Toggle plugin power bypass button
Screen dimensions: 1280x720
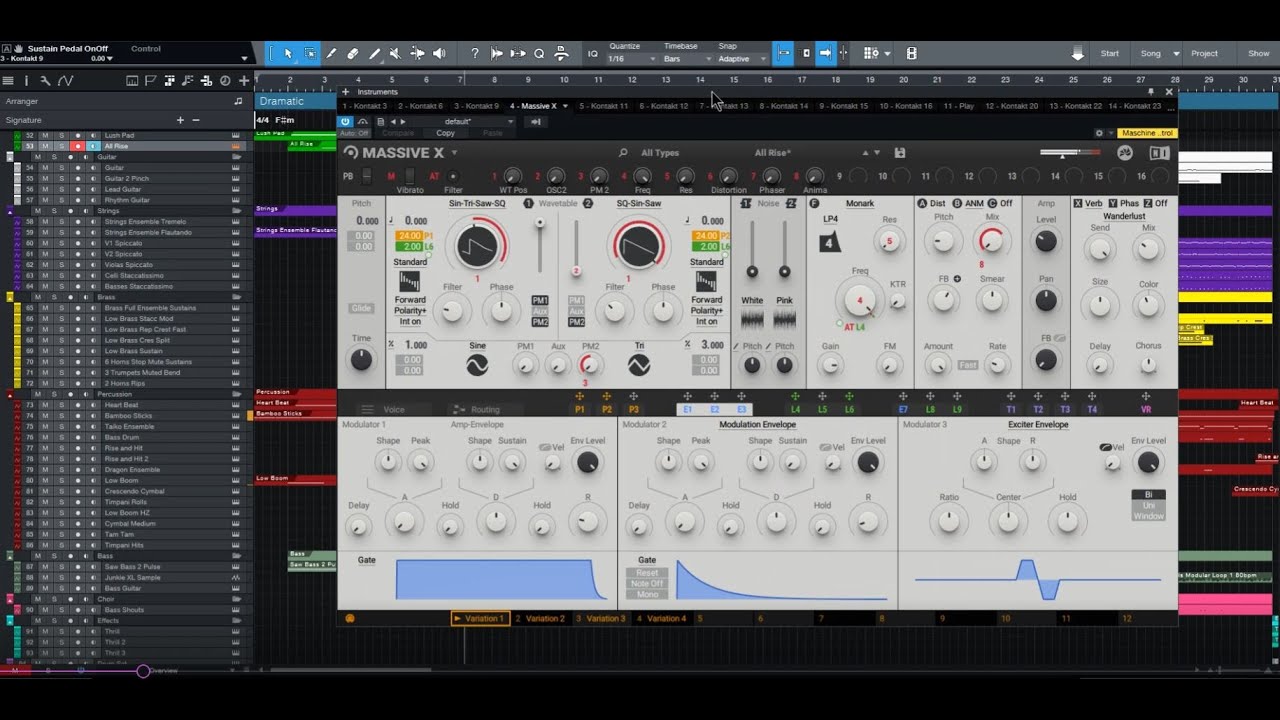coord(346,122)
